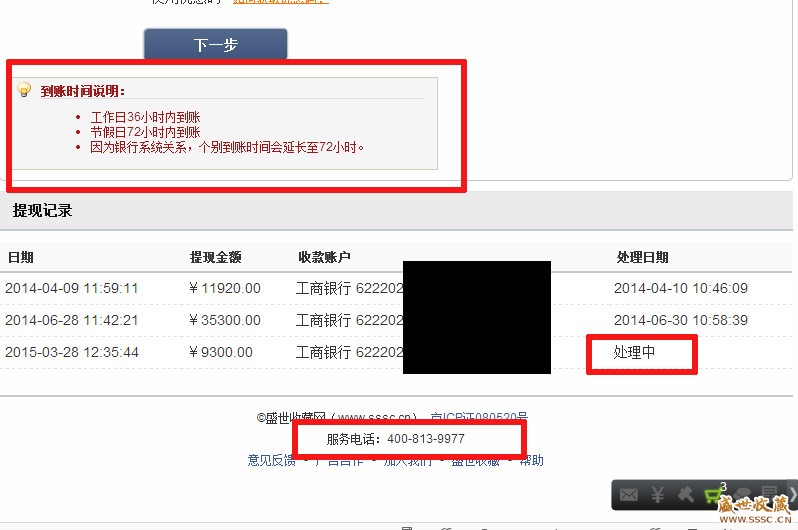Click the 处理中 status of the 2015-03-28 withdrawal
Viewport: 798px width, 530px height.
[634, 352]
